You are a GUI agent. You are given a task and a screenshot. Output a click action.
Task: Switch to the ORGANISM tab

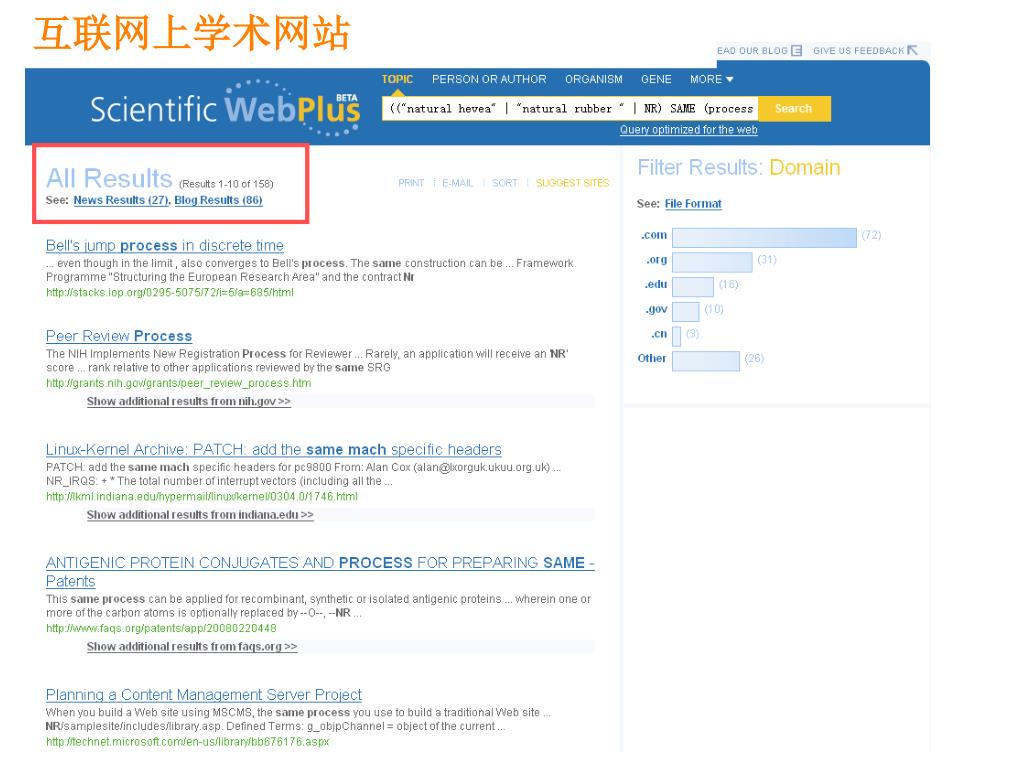point(594,79)
